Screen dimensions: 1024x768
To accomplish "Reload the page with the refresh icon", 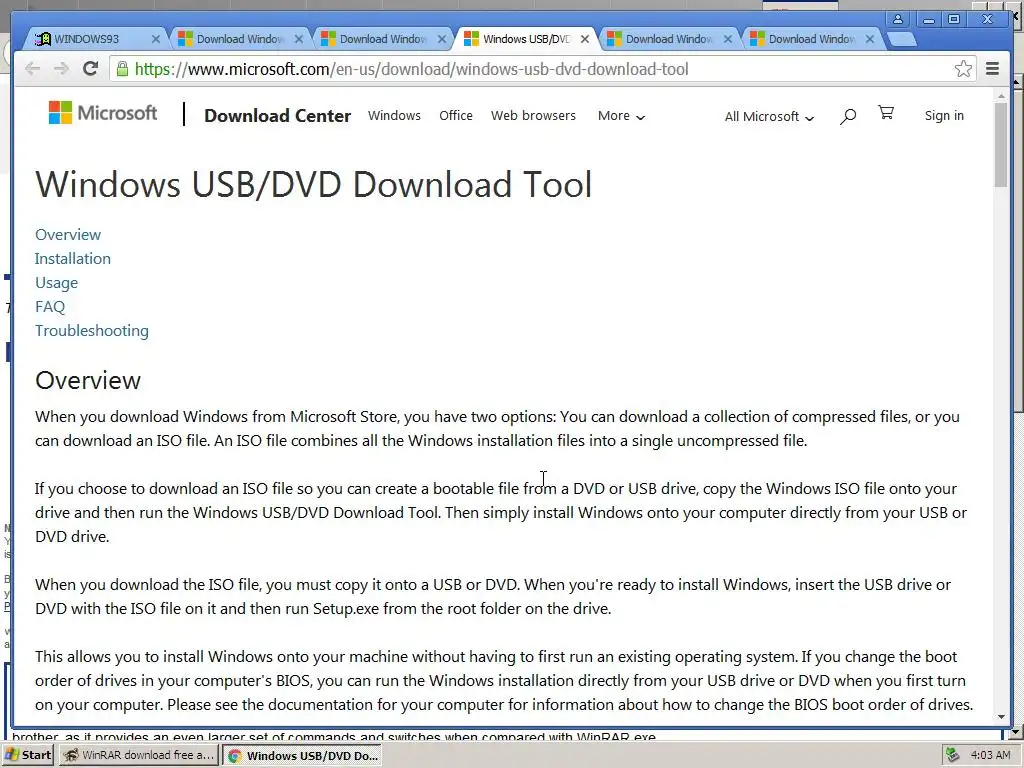I will 90,69.
